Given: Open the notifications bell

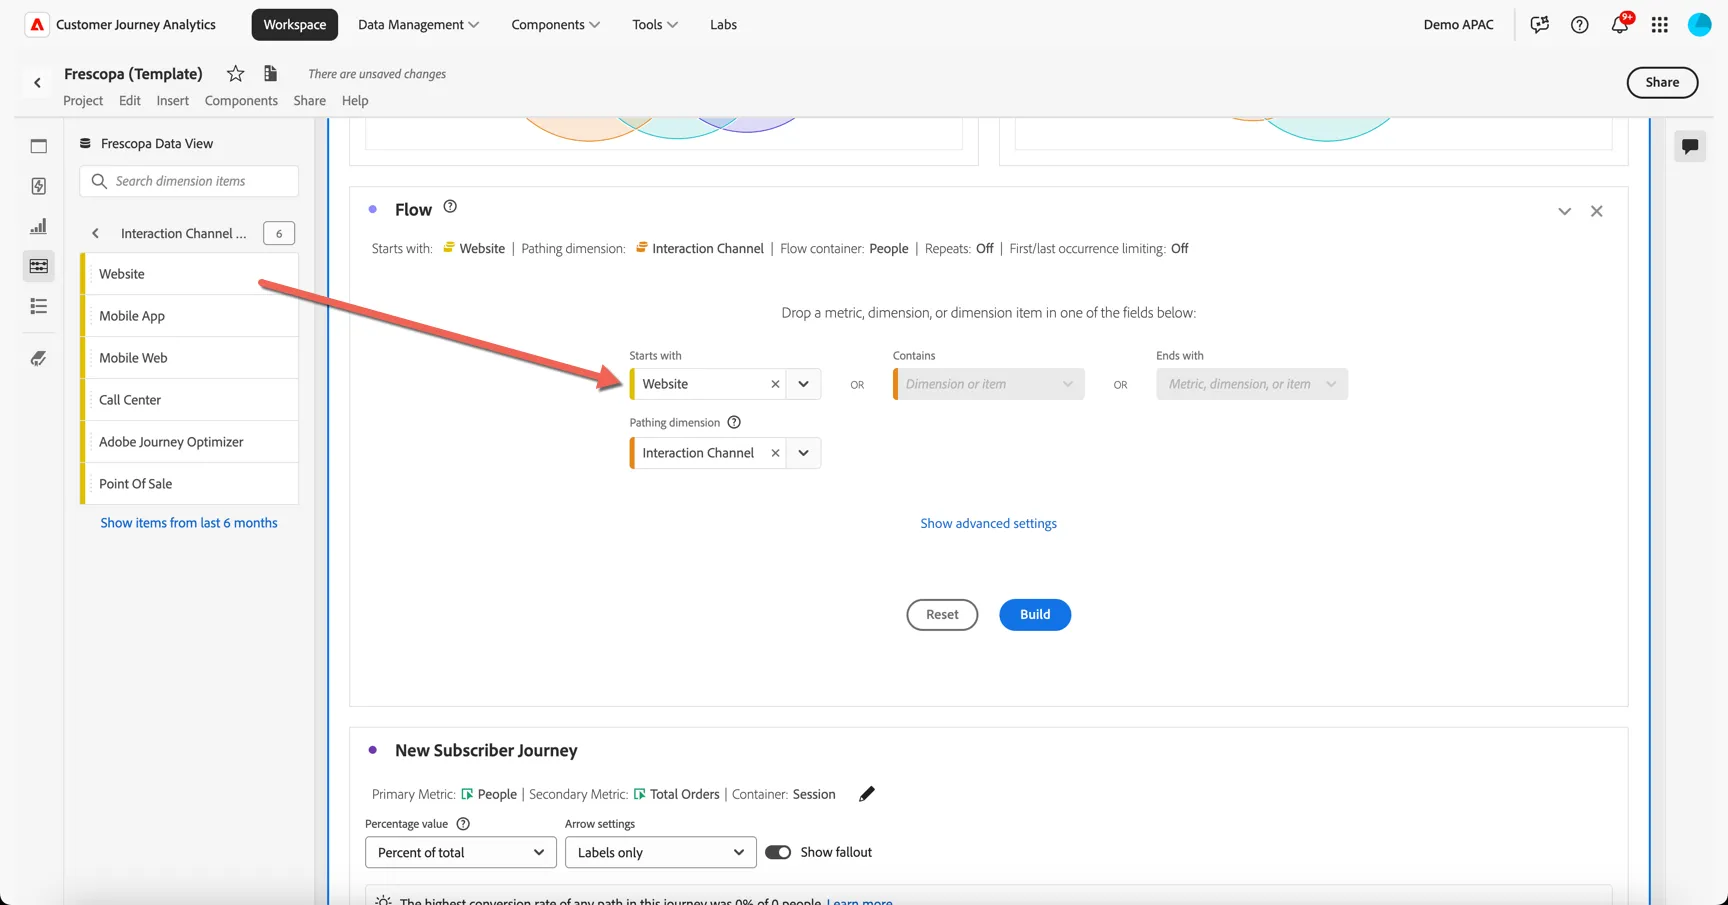Looking at the screenshot, I should point(1619,25).
